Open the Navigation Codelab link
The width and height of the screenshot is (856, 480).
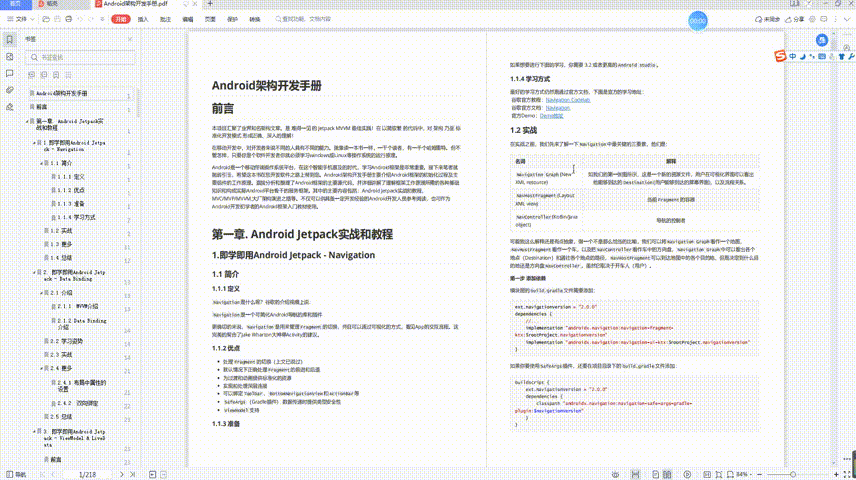click(x=568, y=100)
